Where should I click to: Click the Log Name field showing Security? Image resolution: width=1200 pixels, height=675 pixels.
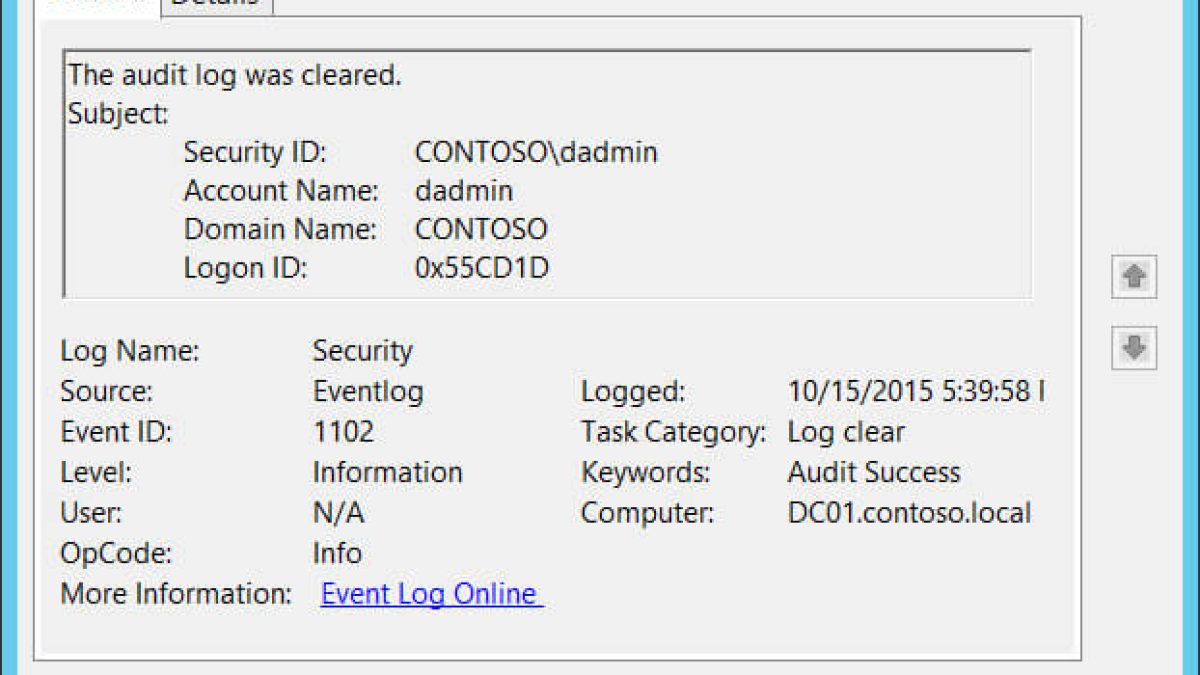pyautogui.click(x=362, y=351)
